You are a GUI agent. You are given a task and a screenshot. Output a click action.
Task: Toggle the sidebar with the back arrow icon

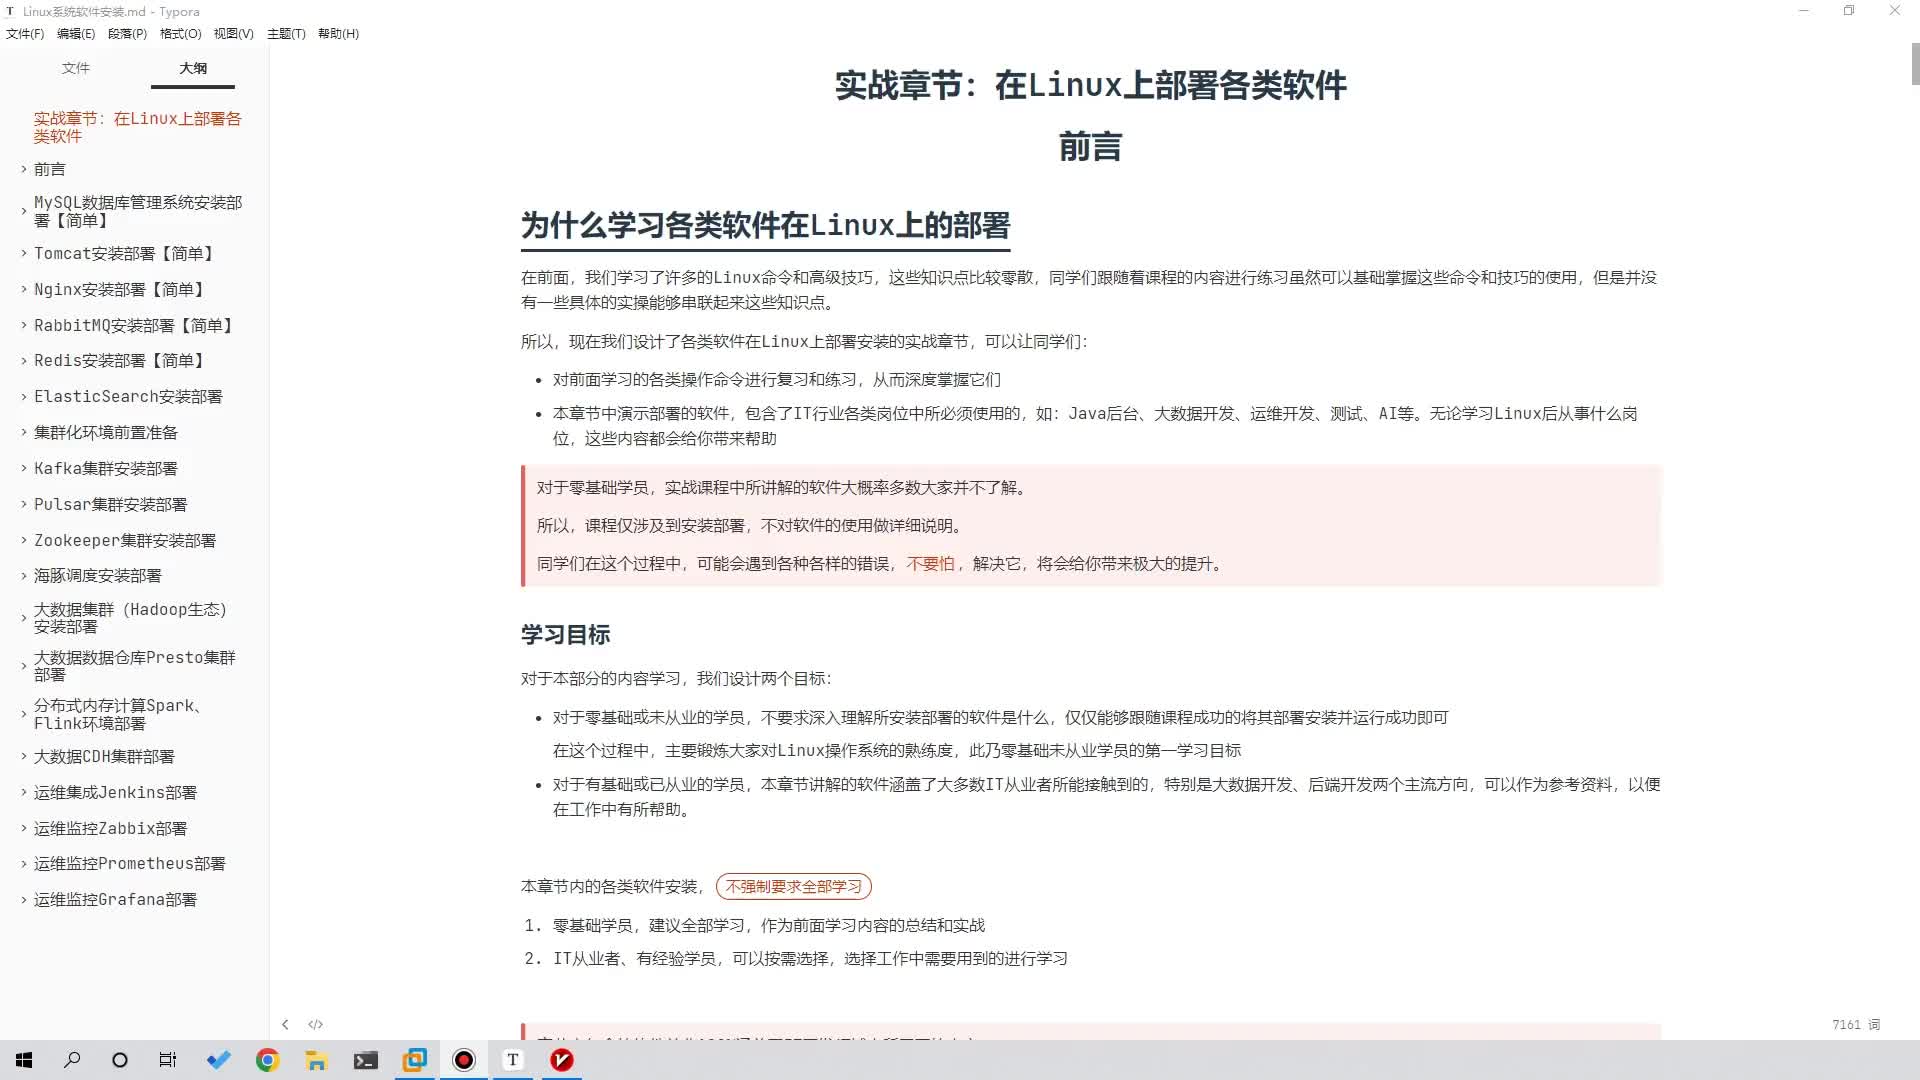point(285,1024)
